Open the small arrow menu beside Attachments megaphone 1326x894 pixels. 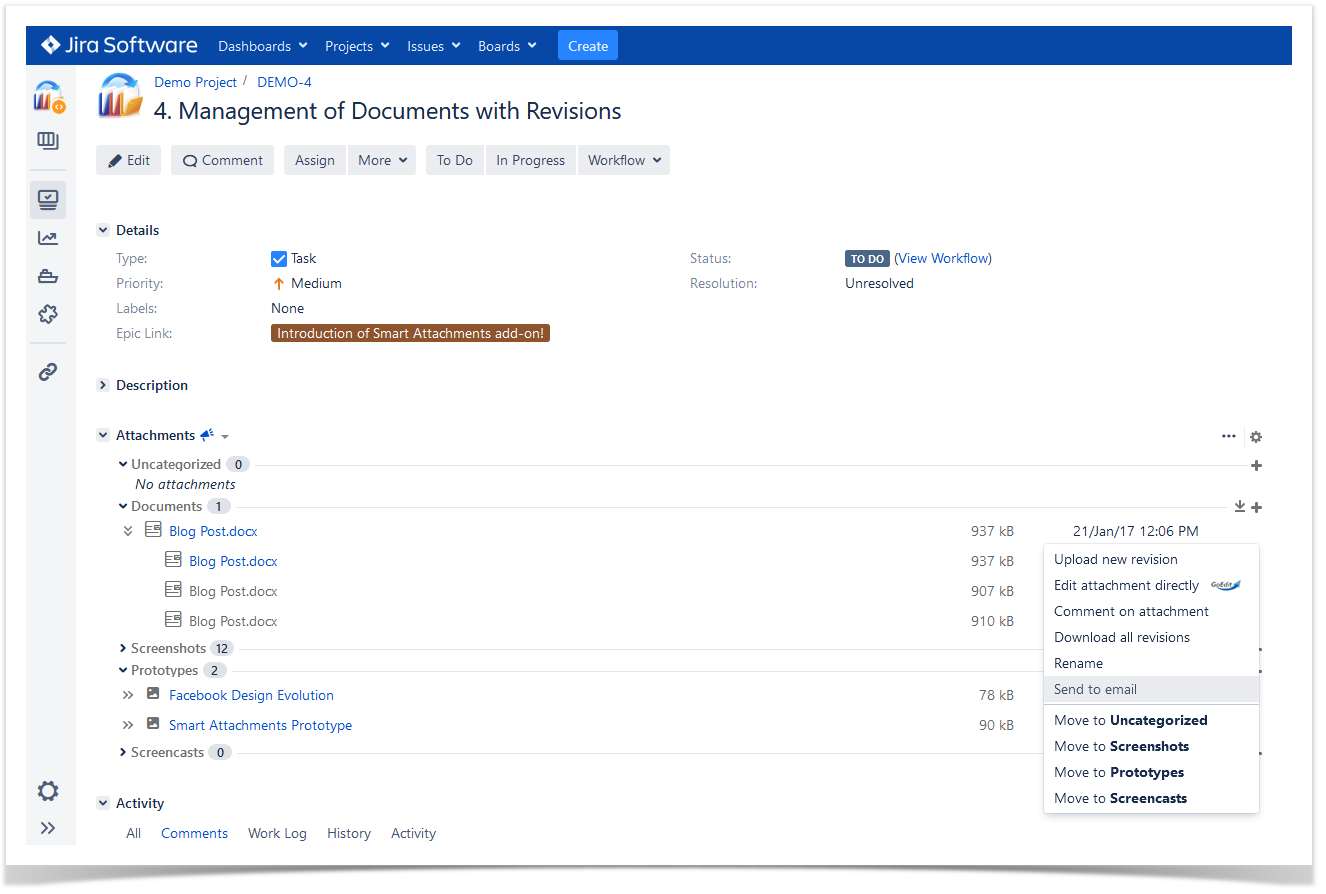click(x=225, y=437)
